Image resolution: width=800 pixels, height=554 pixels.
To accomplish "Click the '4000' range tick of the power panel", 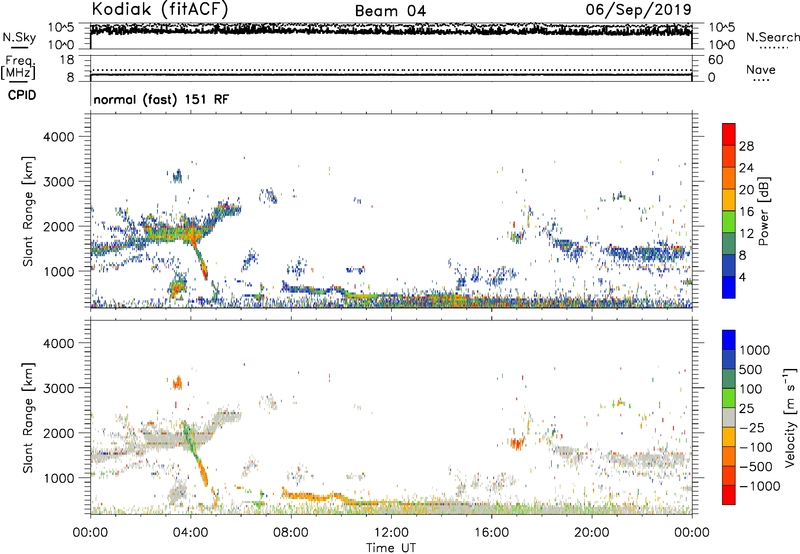I will tap(58, 137).
